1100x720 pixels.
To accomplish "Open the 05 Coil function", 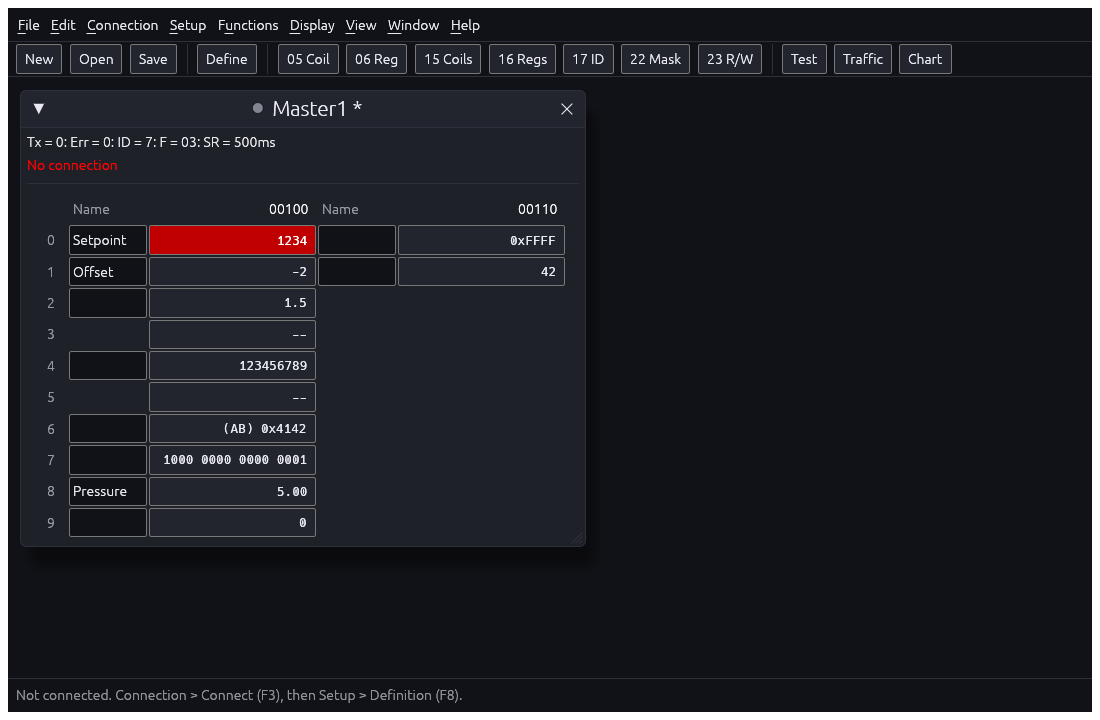I will 308,59.
